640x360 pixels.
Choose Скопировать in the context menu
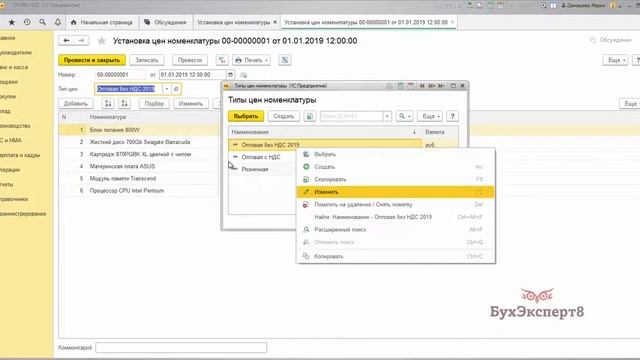395,180
